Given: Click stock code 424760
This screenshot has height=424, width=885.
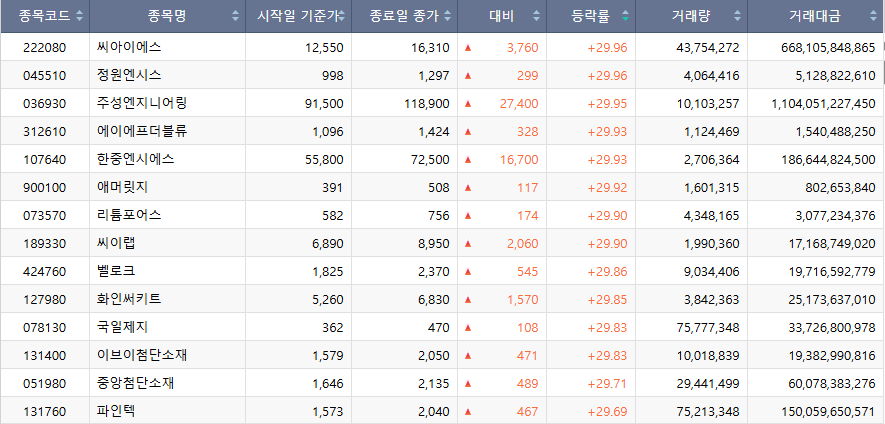Looking at the screenshot, I should (x=45, y=272).
